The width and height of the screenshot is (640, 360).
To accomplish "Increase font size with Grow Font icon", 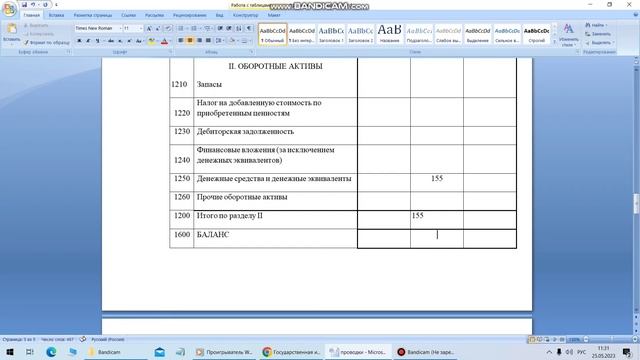I will click(149, 28).
